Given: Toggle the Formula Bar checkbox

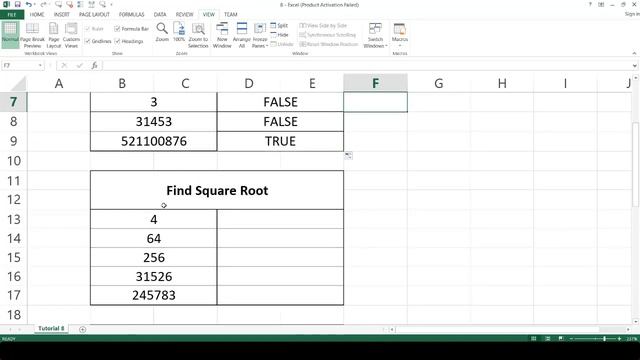Looking at the screenshot, I should 131,29.
